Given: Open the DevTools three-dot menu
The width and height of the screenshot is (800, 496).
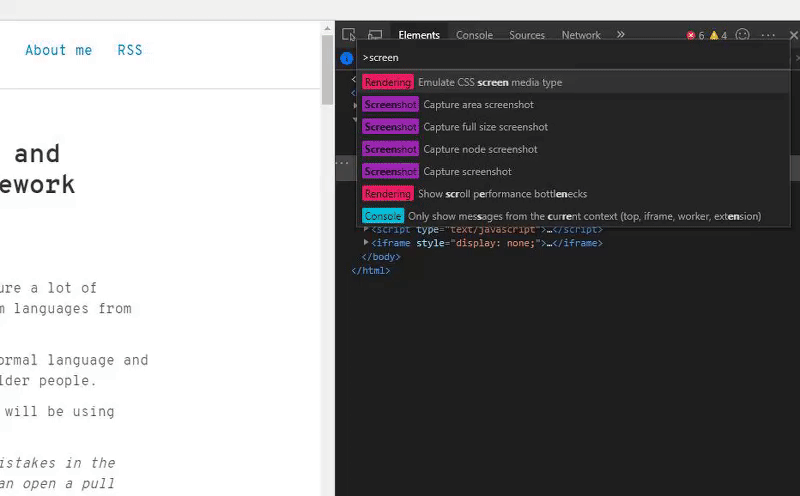Looking at the screenshot, I should pos(768,35).
